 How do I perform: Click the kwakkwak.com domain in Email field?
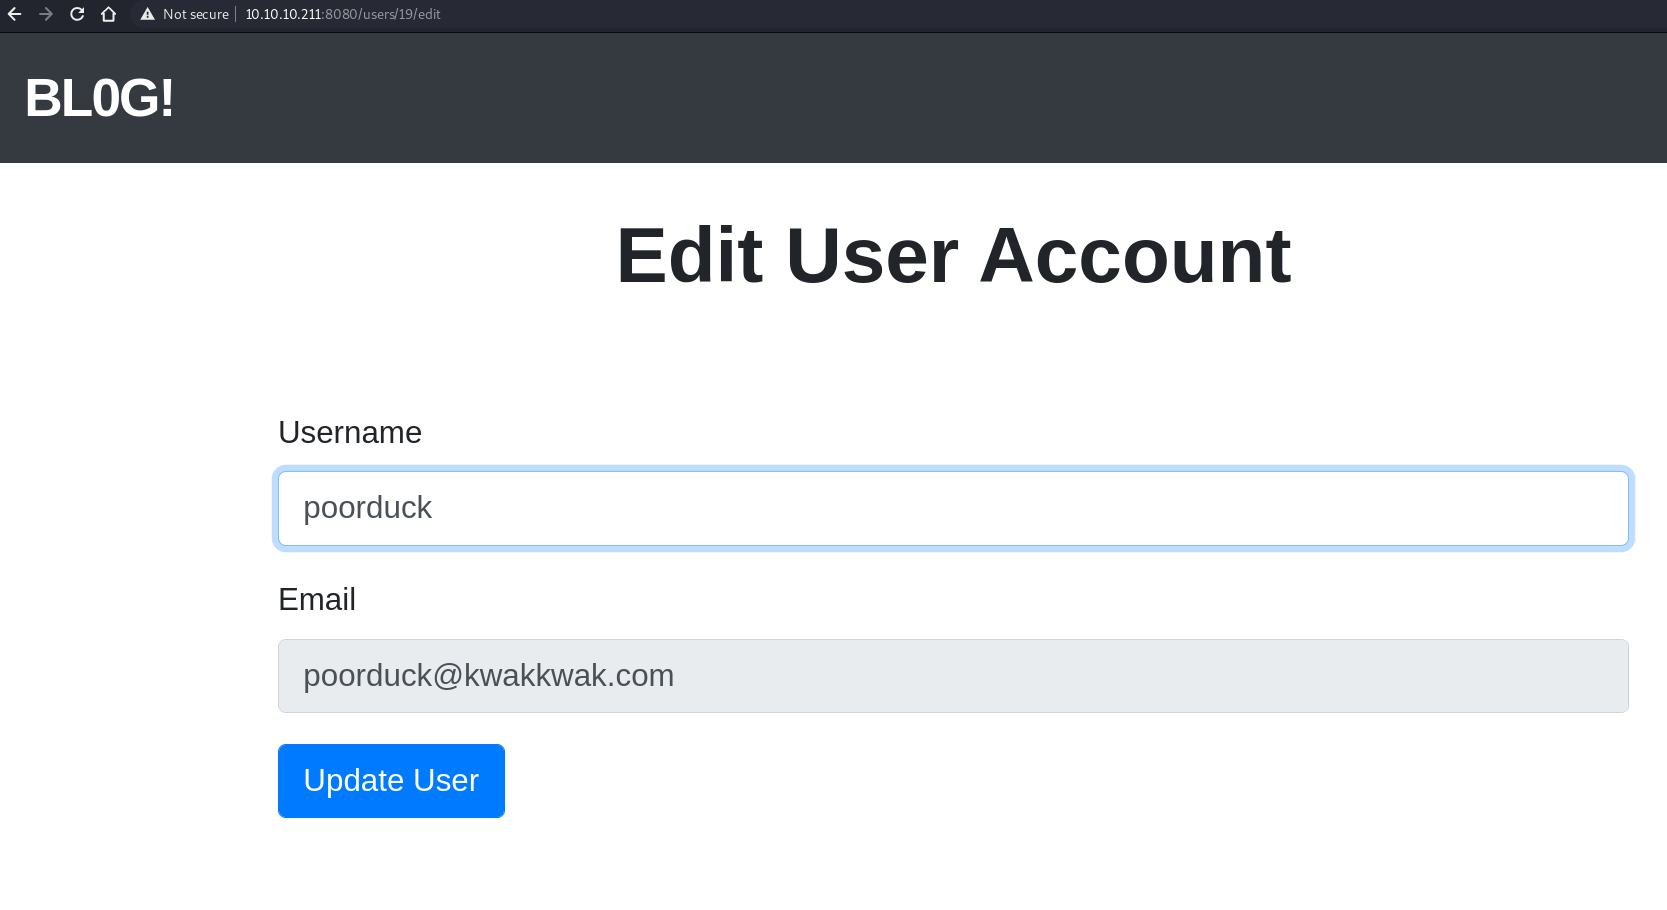(x=569, y=676)
